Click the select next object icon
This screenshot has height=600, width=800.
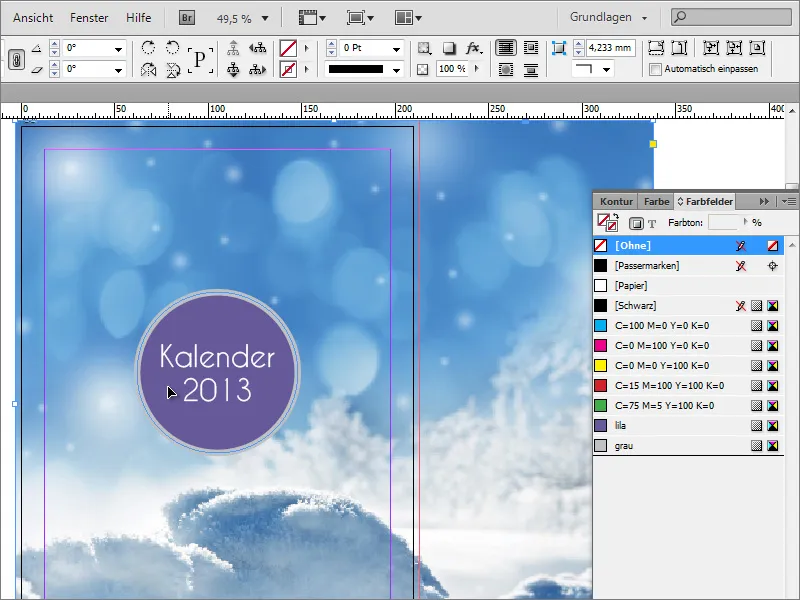(x=258, y=69)
